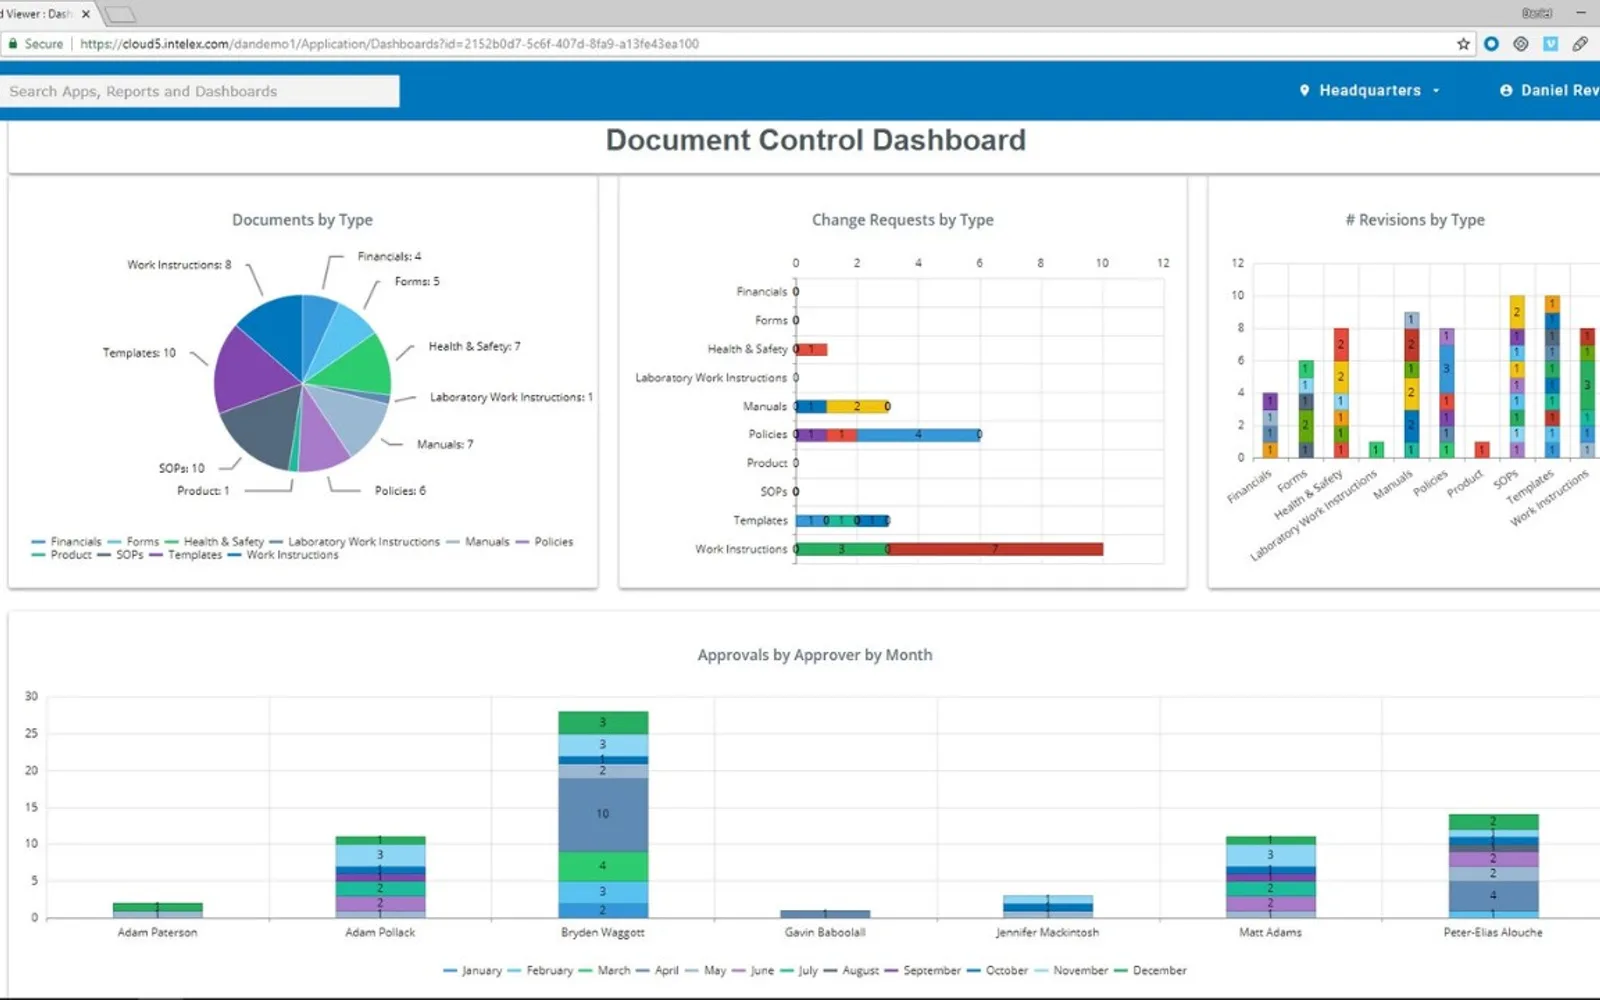Open the paperclip extension icon at far right
The width and height of the screenshot is (1600, 1000).
[x=1580, y=44]
